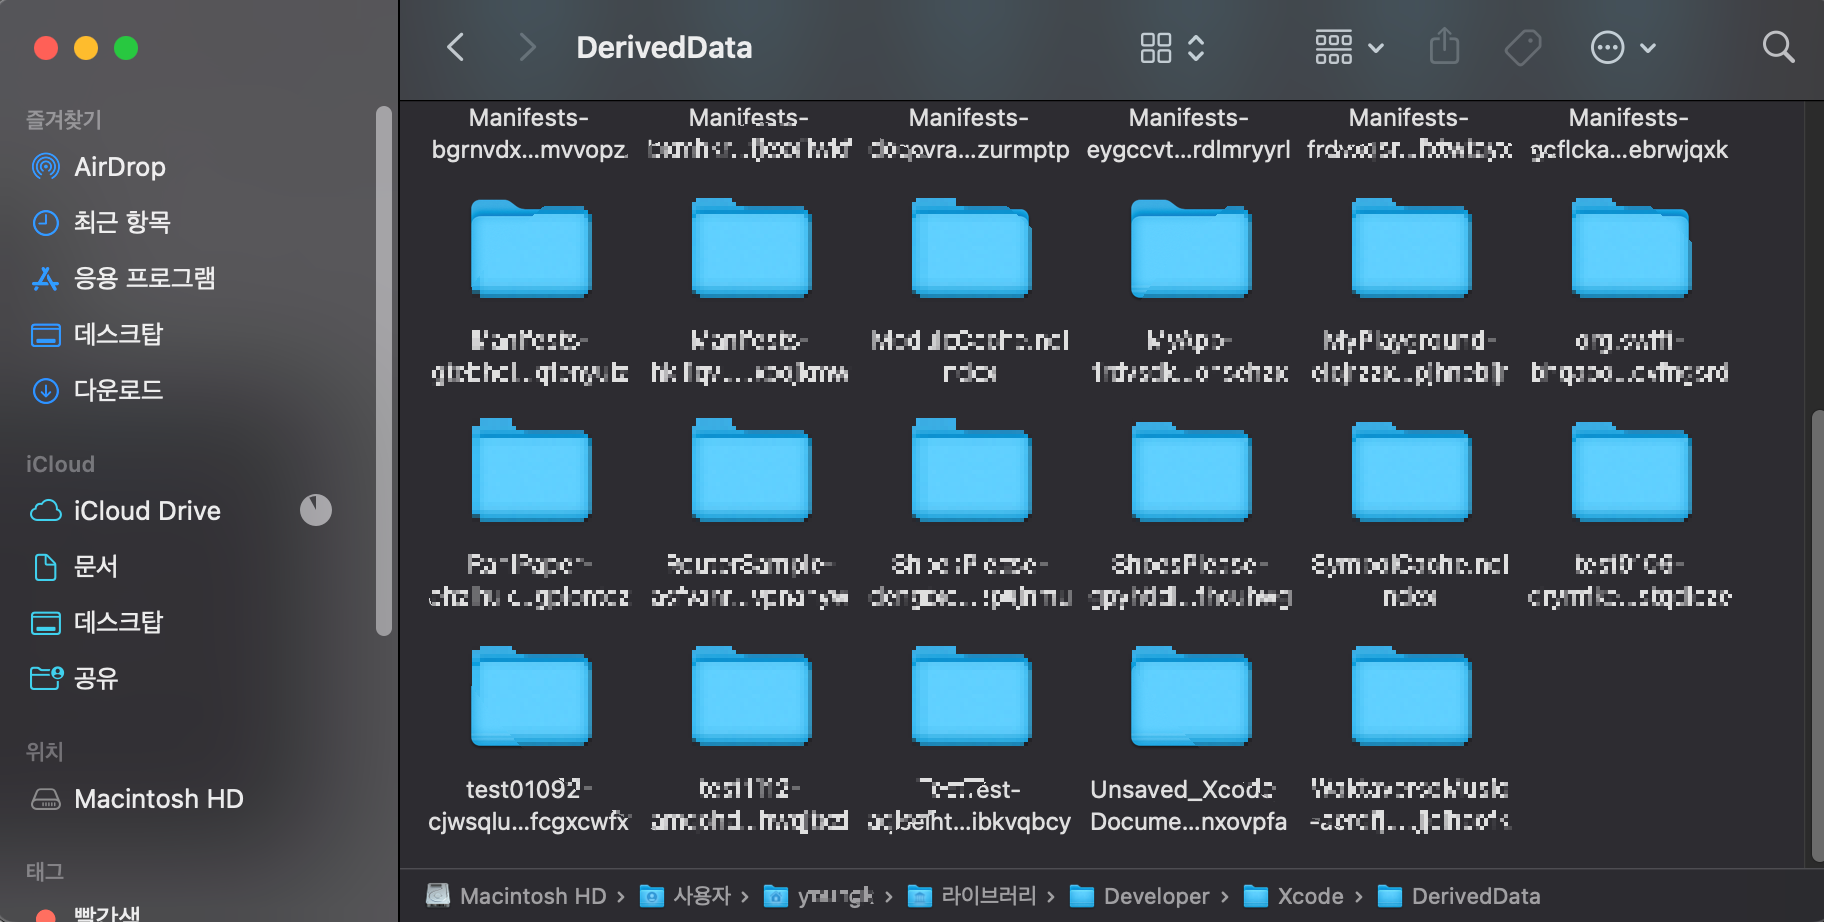Image resolution: width=1824 pixels, height=922 pixels.
Task: Click Xcode in the path bar
Action: [x=1293, y=896]
